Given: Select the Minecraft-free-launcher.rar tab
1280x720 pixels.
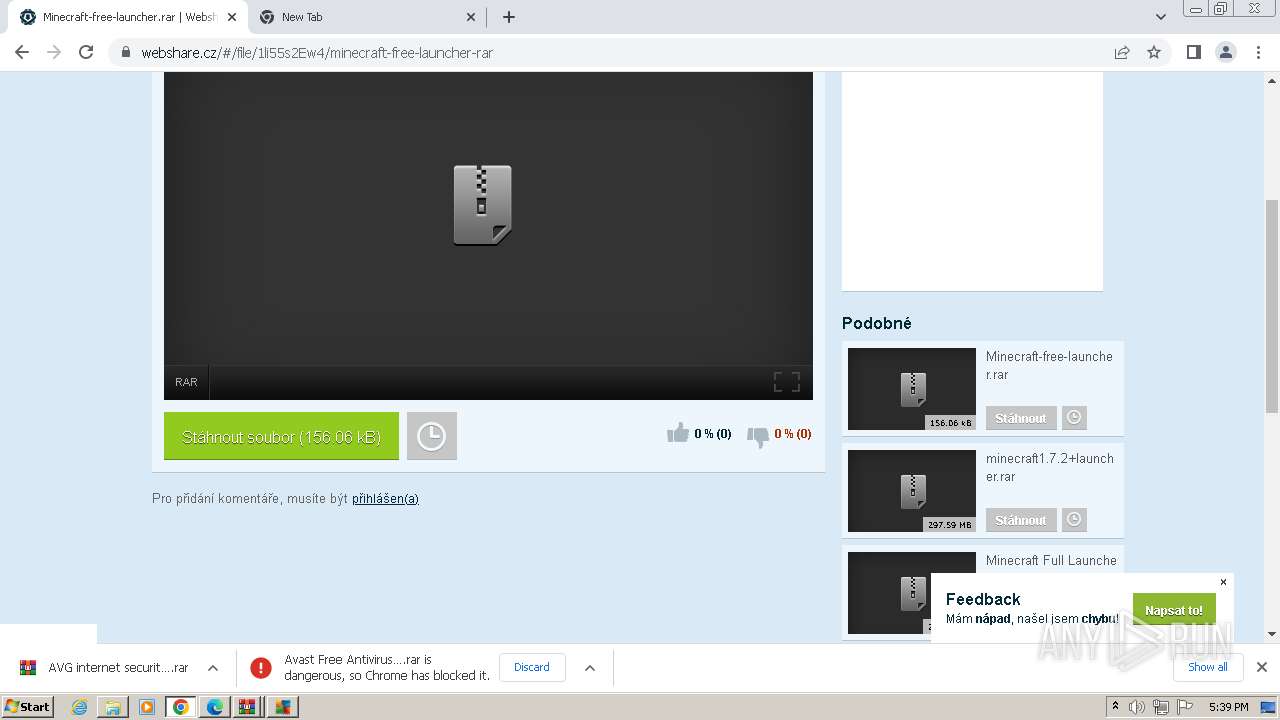Looking at the screenshot, I should coord(128,17).
